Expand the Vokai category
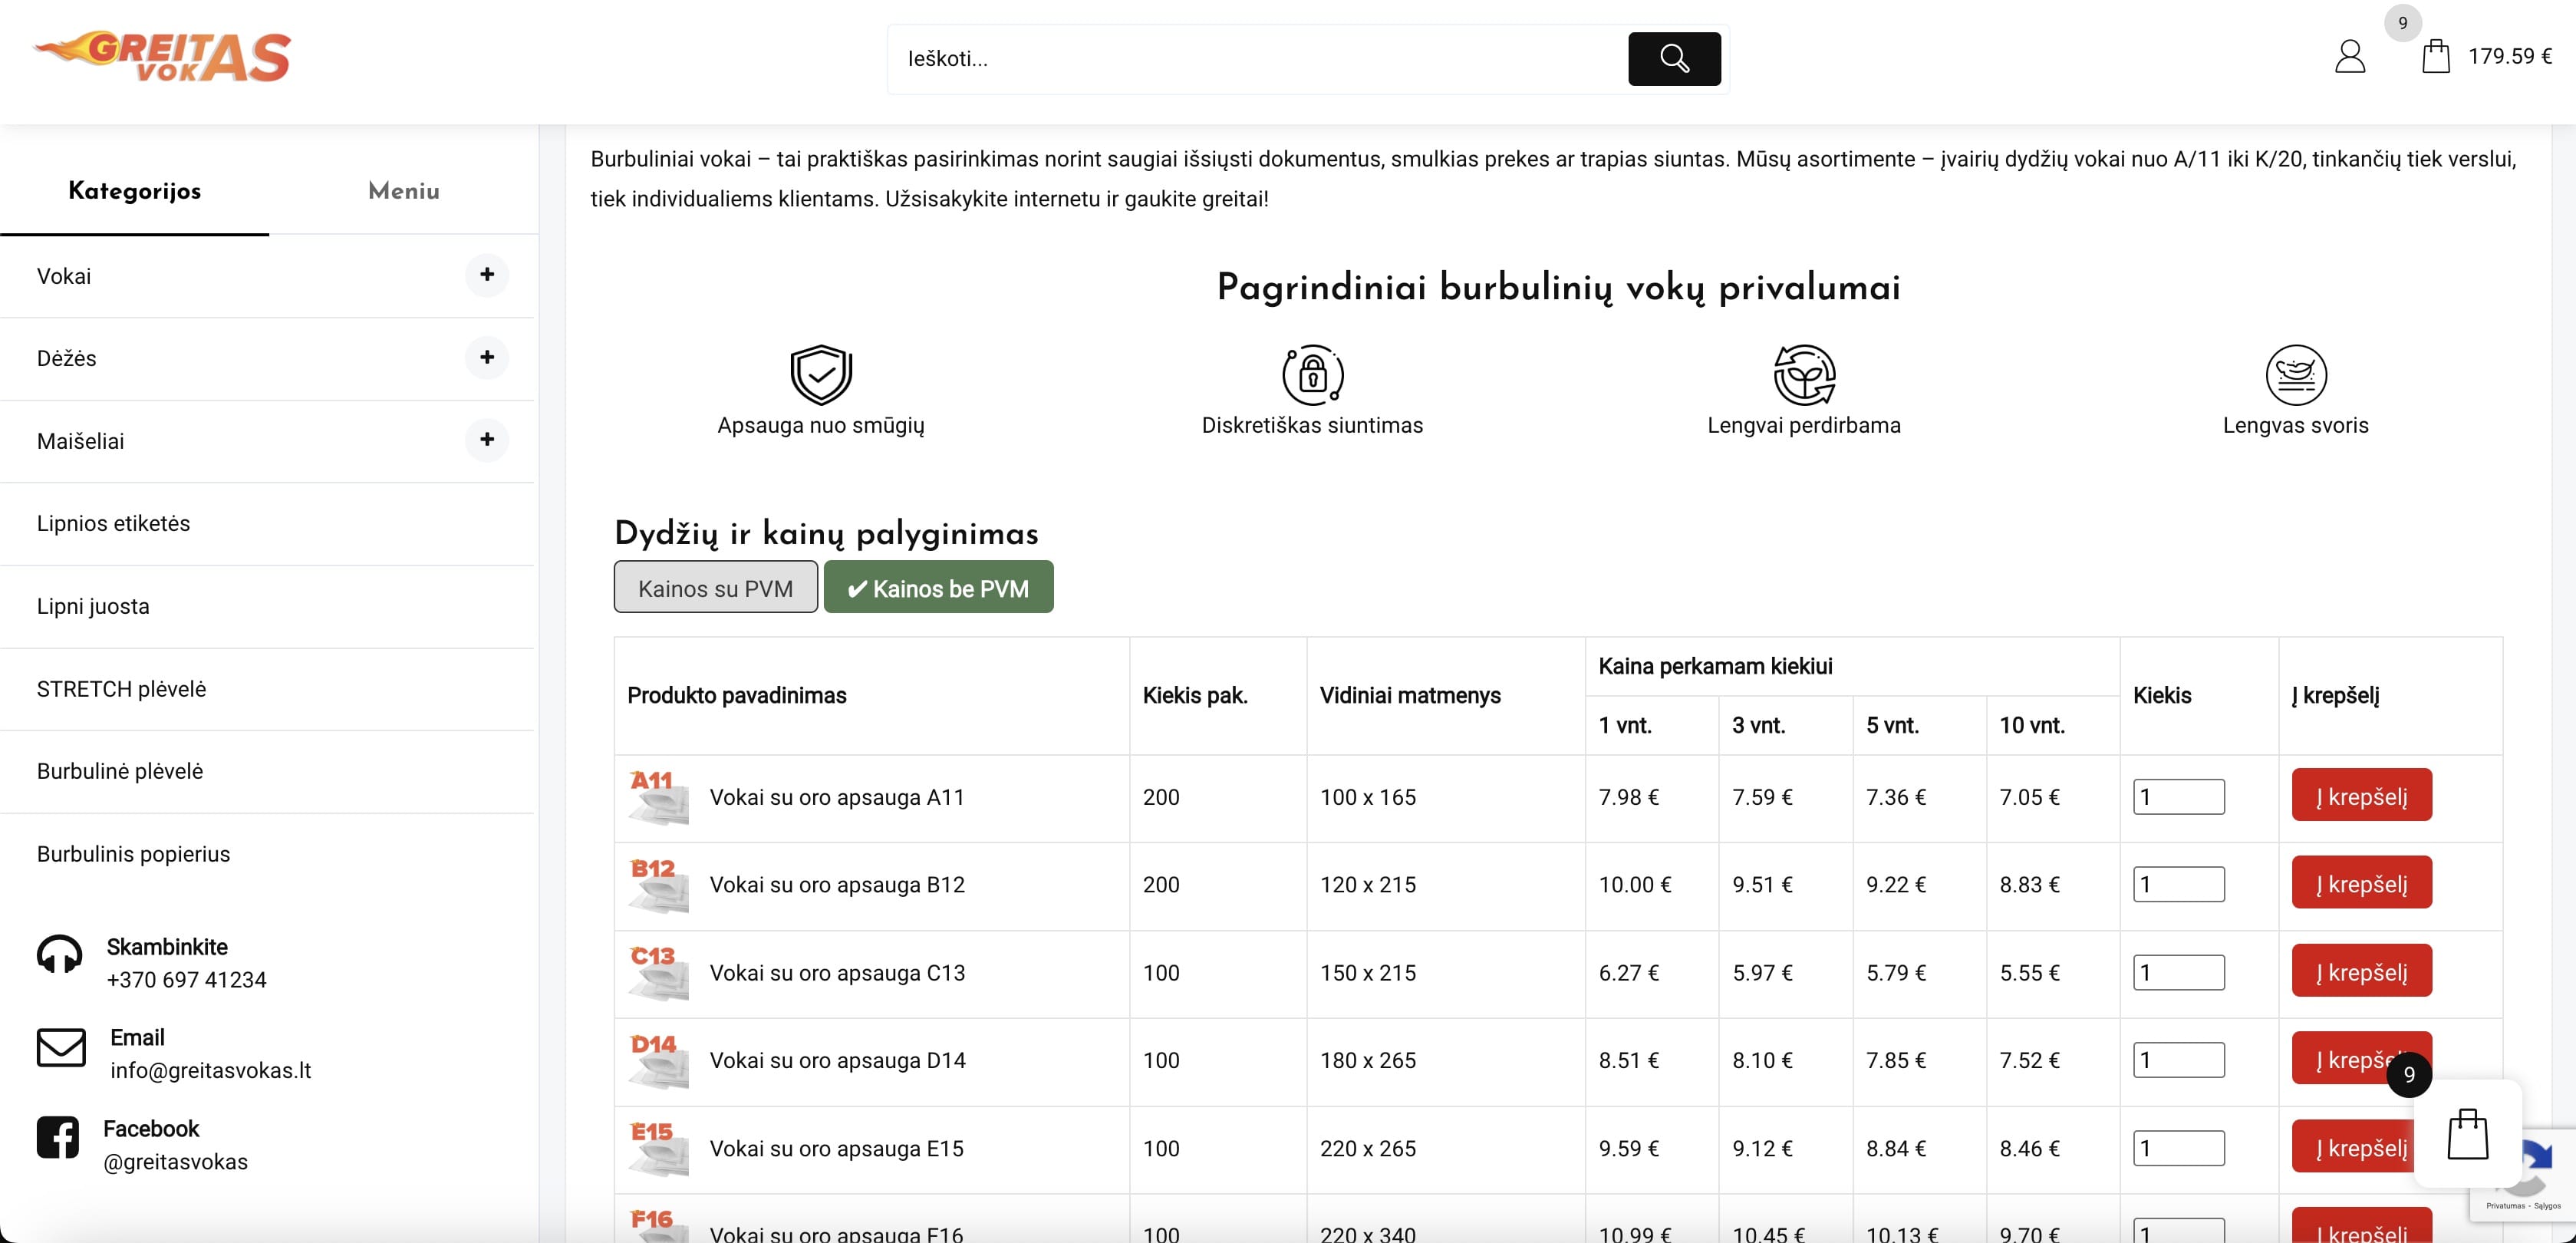The height and width of the screenshot is (1243, 2576). click(x=487, y=275)
